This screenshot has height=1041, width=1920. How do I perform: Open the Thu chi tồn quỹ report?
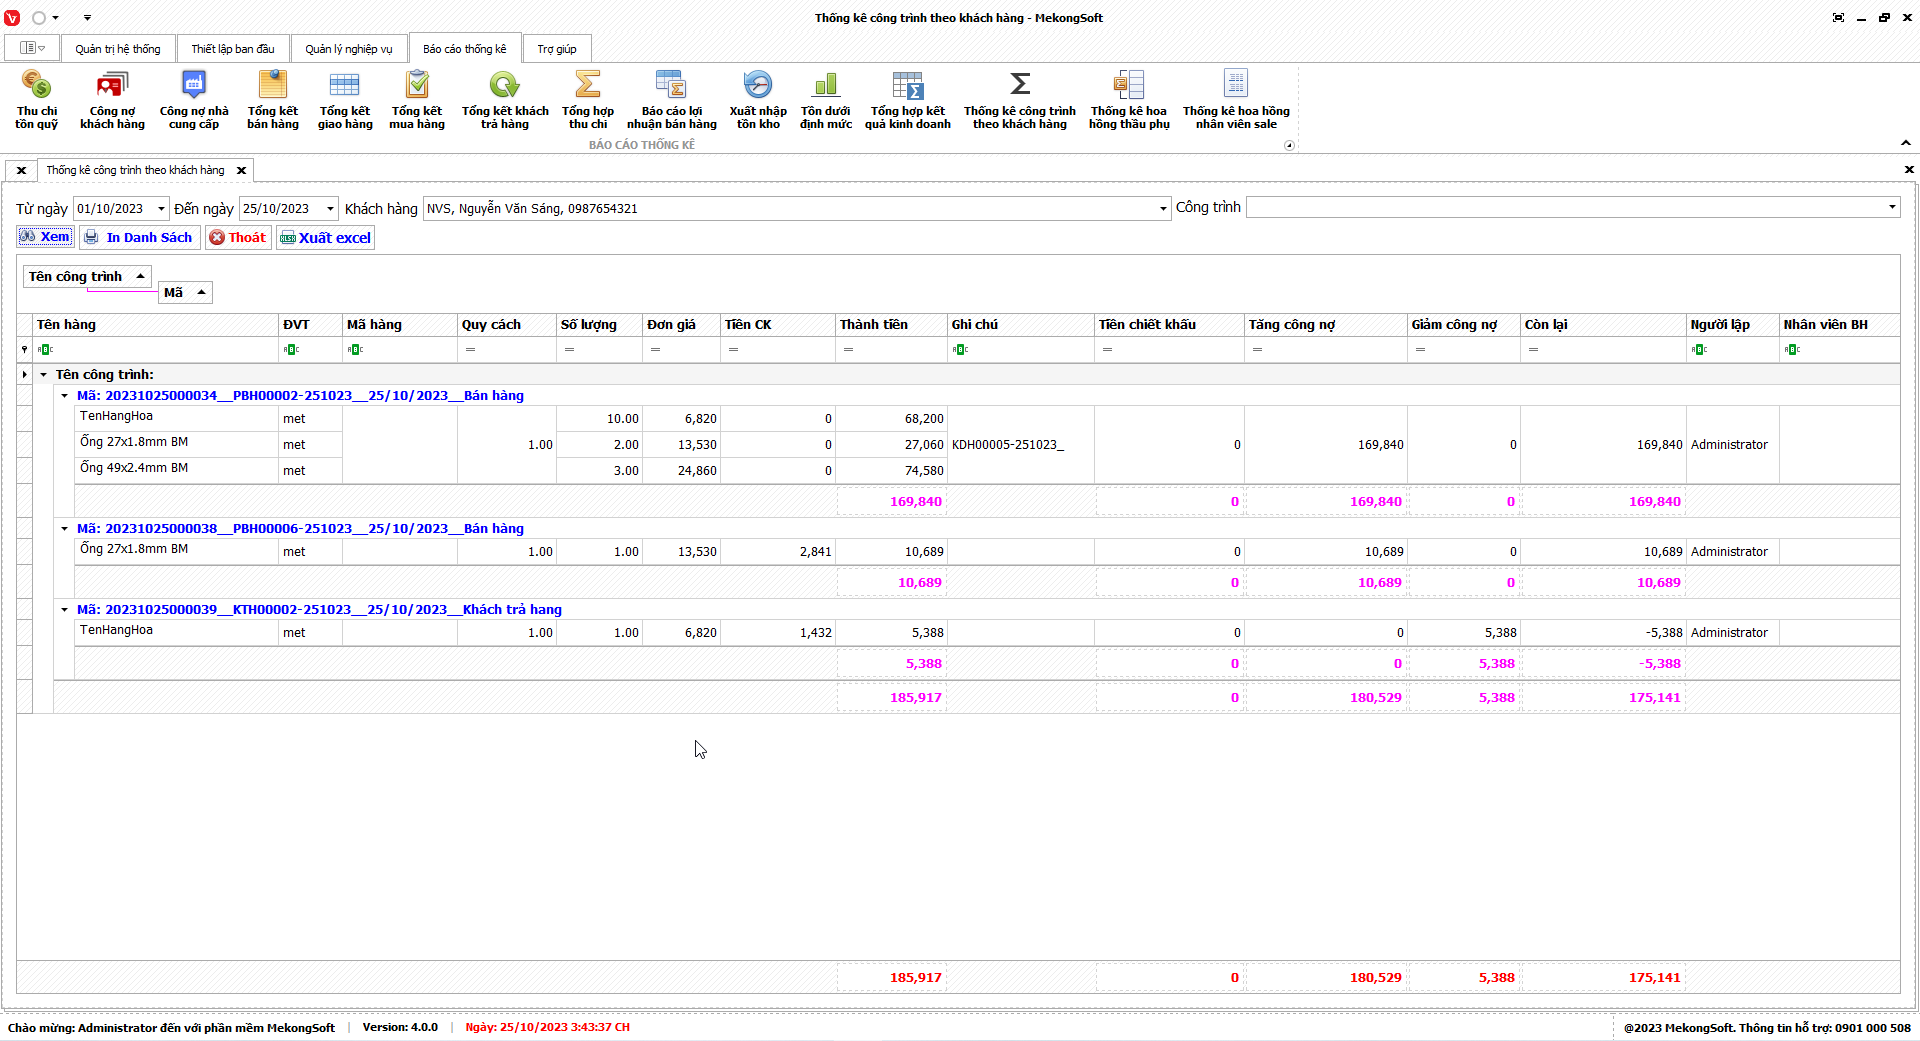click(x=36, y=99)
